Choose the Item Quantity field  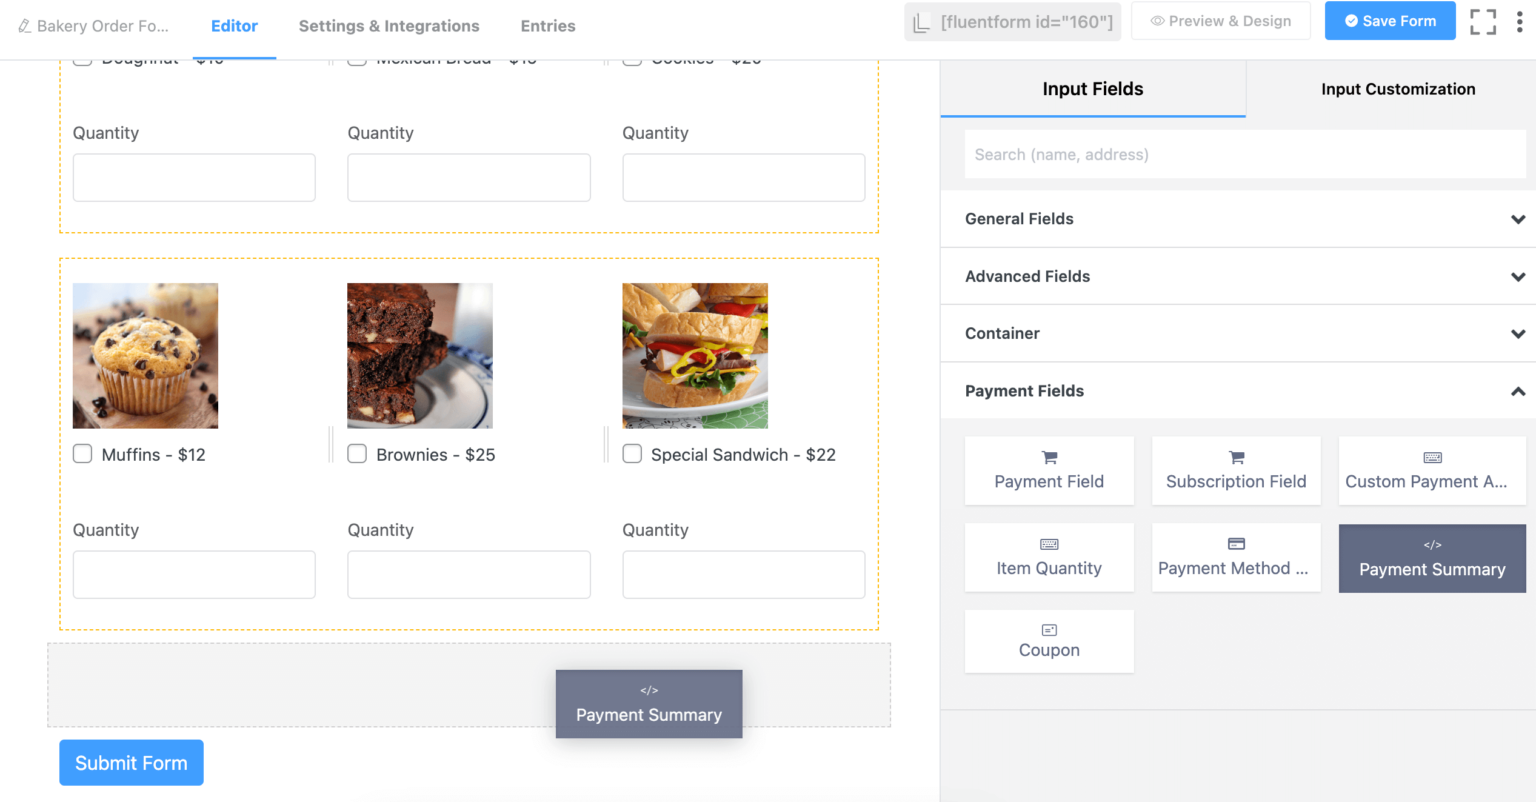(1048, 557)
